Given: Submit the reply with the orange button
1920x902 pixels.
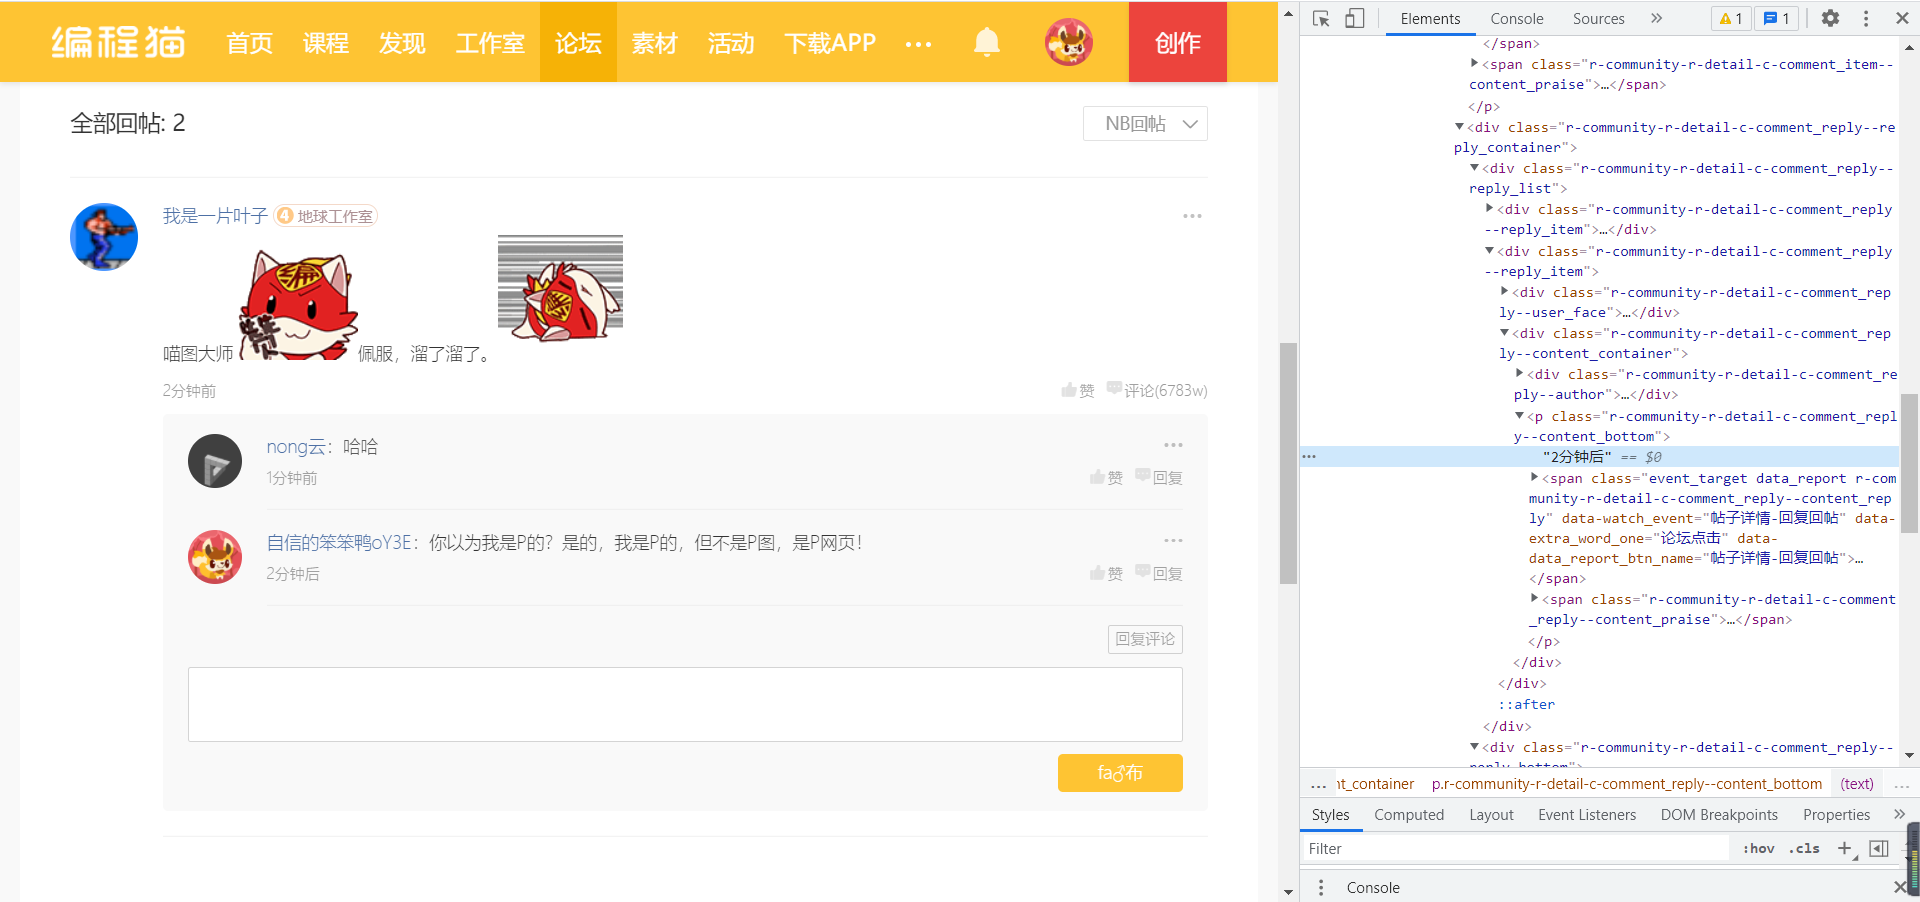Looking at the screenshot, I should click(1120, 773).
